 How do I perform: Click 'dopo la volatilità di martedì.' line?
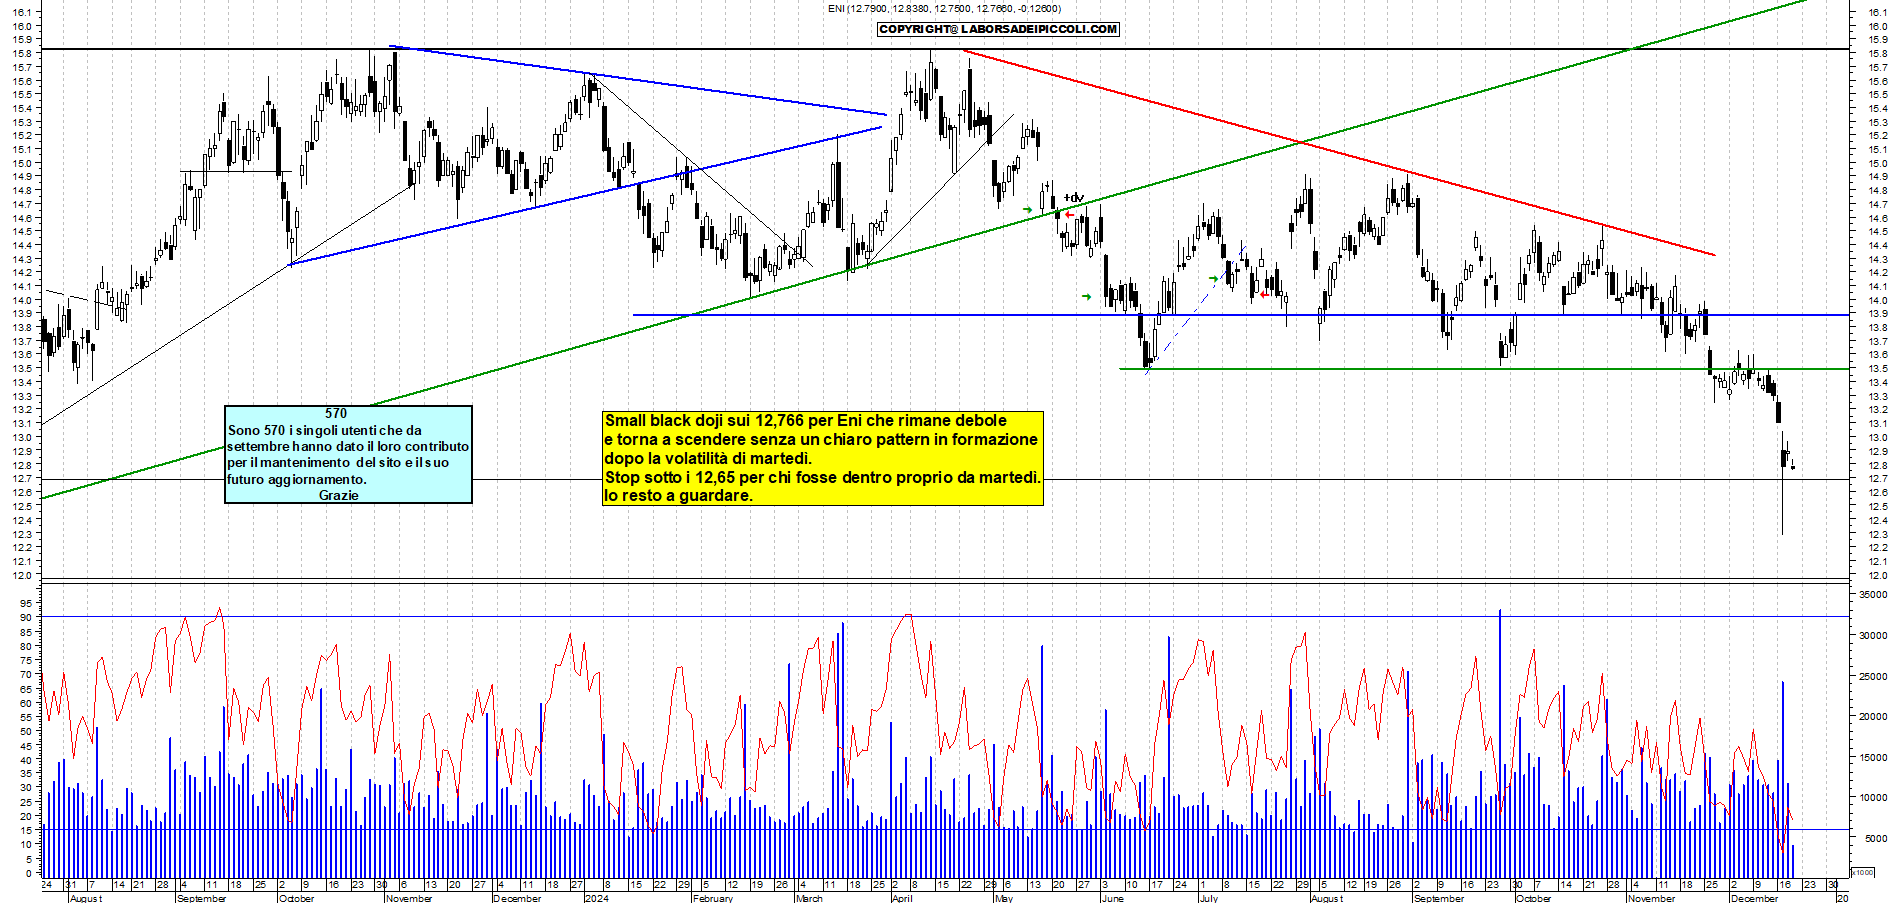(x=708, y=459)
